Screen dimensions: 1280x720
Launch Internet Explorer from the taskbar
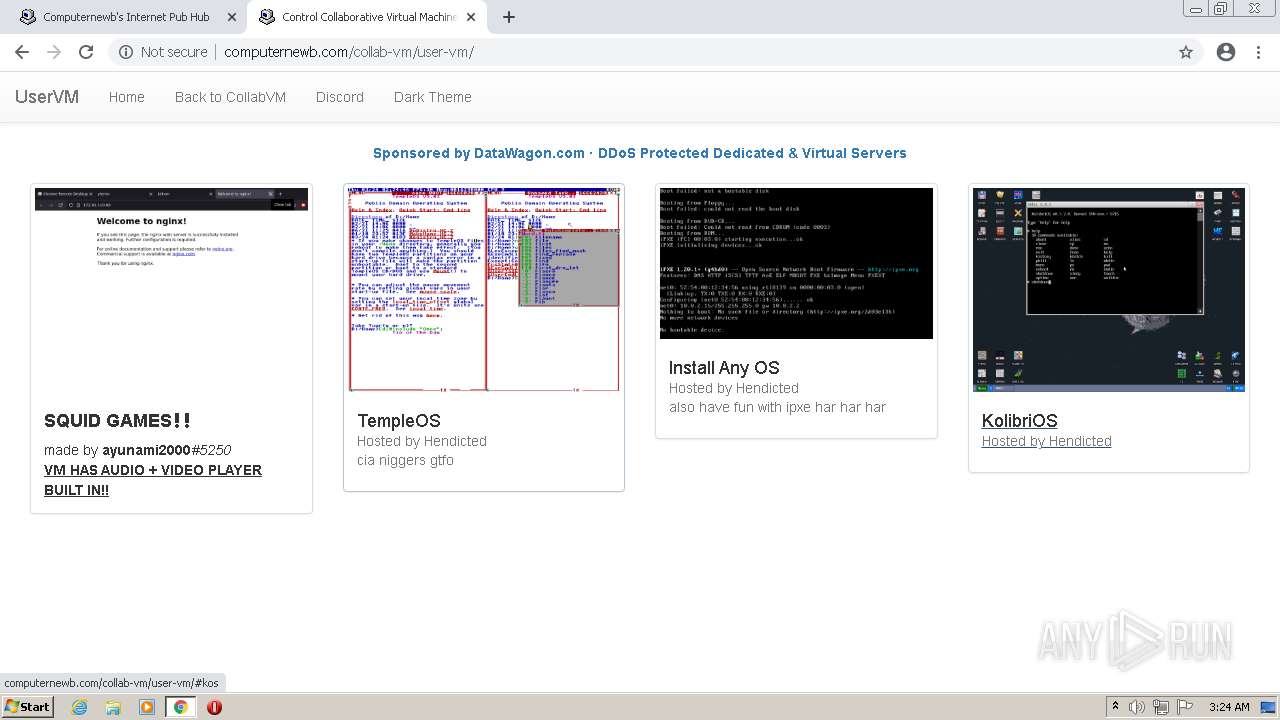(x=80, y=707)
